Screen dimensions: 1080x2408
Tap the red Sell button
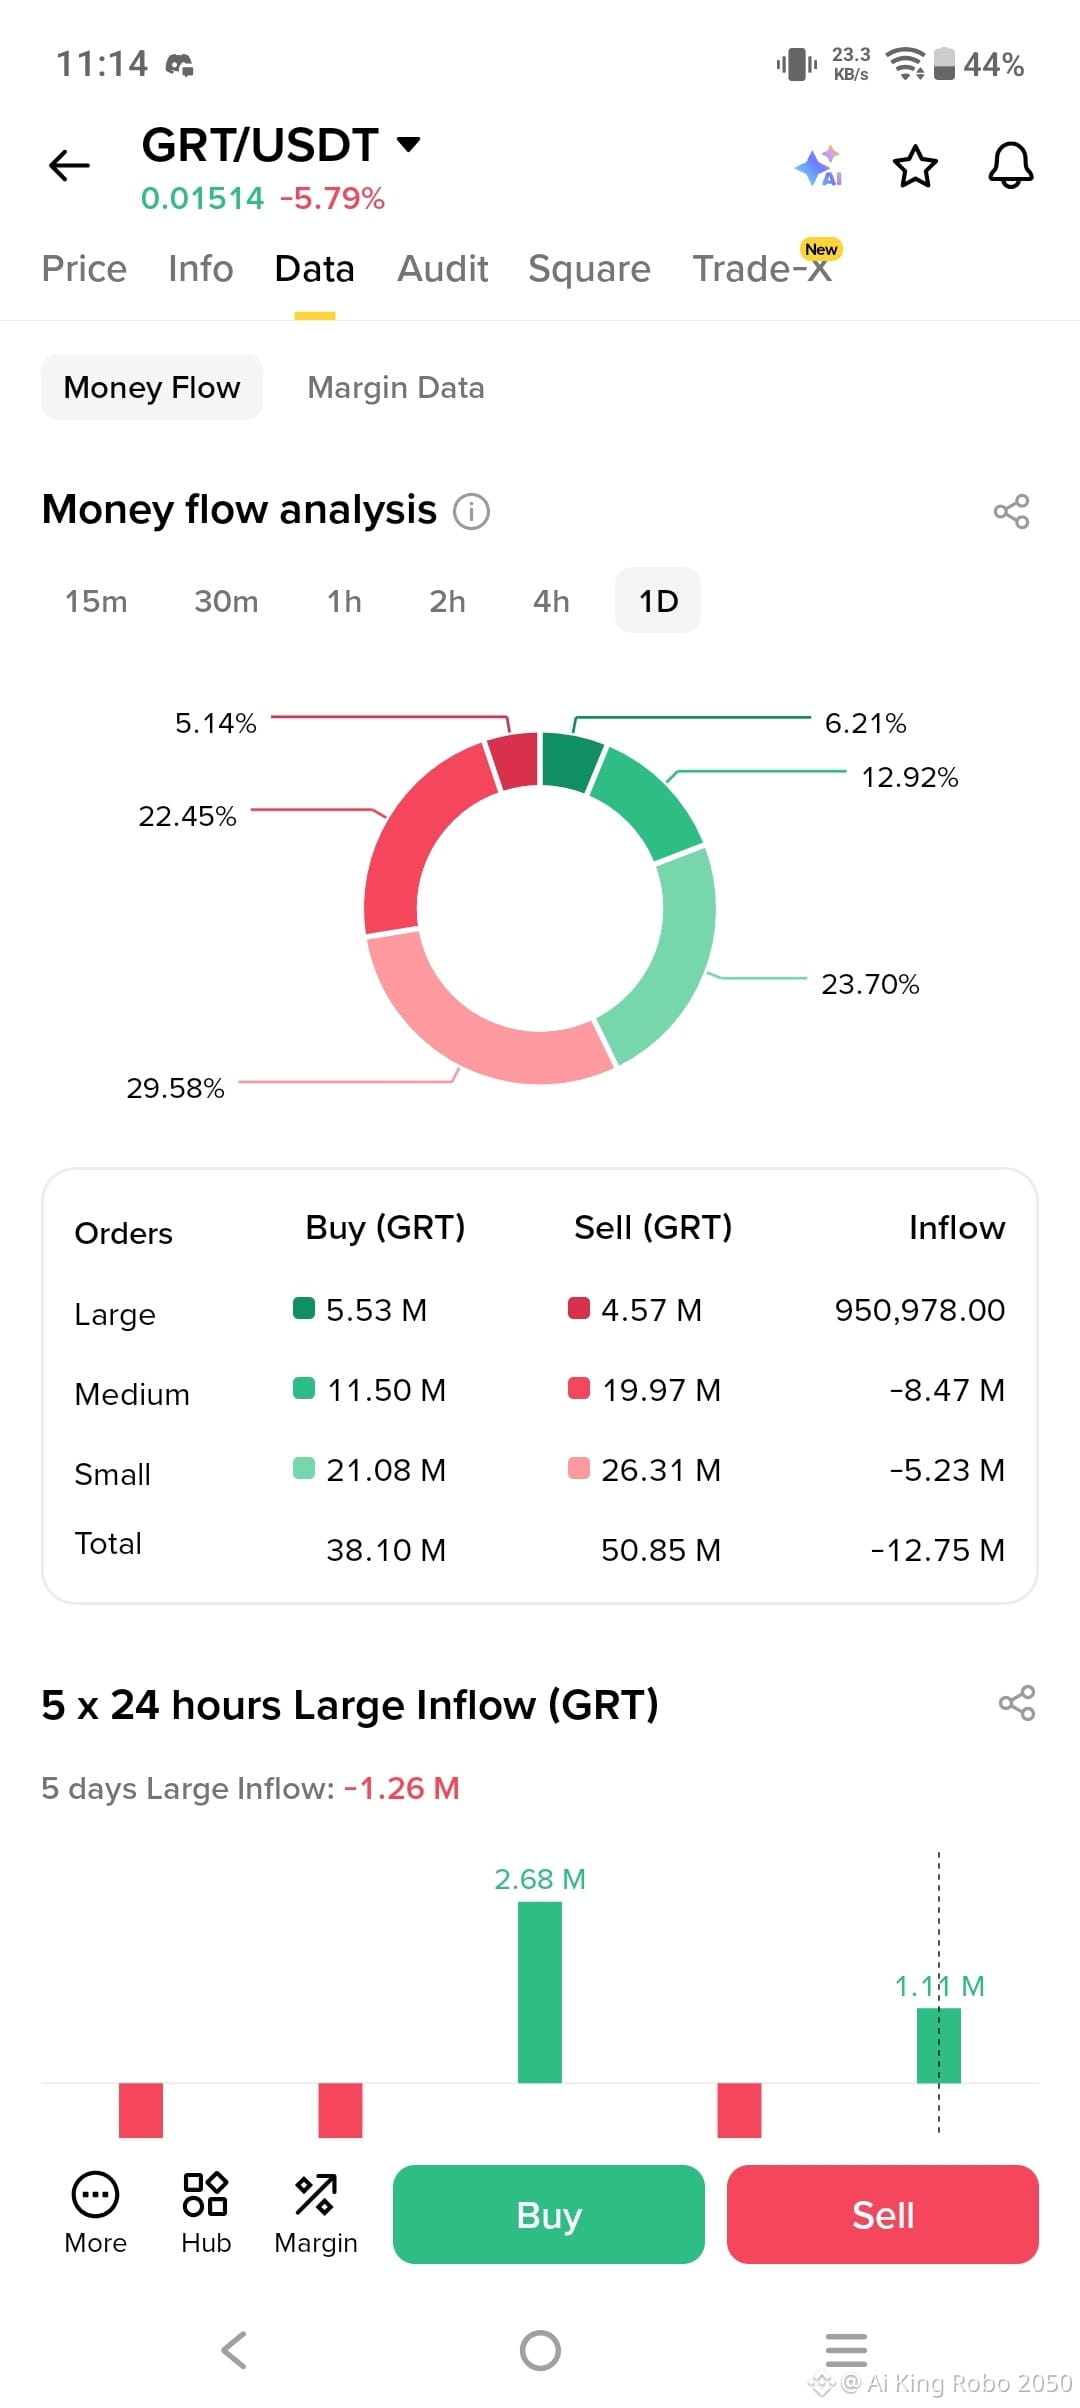pos(883,2214)
